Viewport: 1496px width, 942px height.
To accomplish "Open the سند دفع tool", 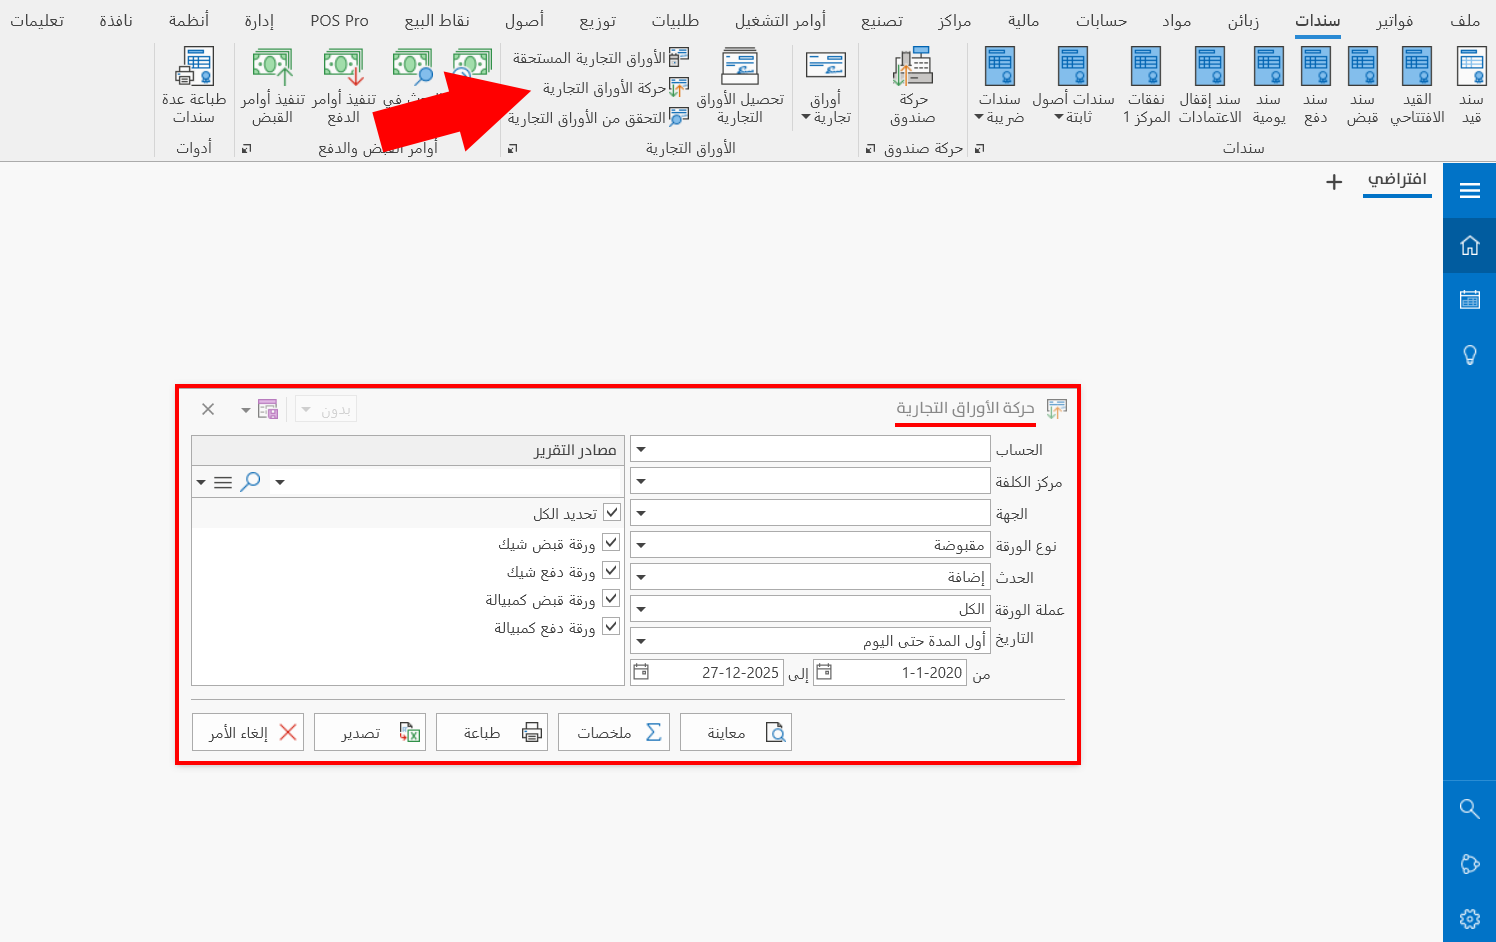I will (x=1314, y=85).
